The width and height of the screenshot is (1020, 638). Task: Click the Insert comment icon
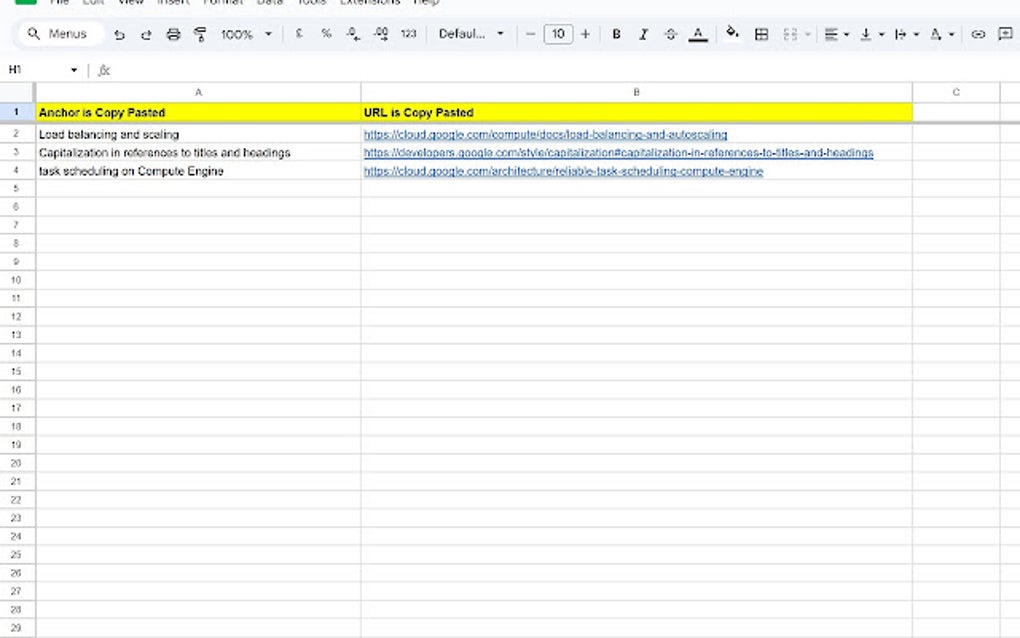click(x=1004, y=33)
